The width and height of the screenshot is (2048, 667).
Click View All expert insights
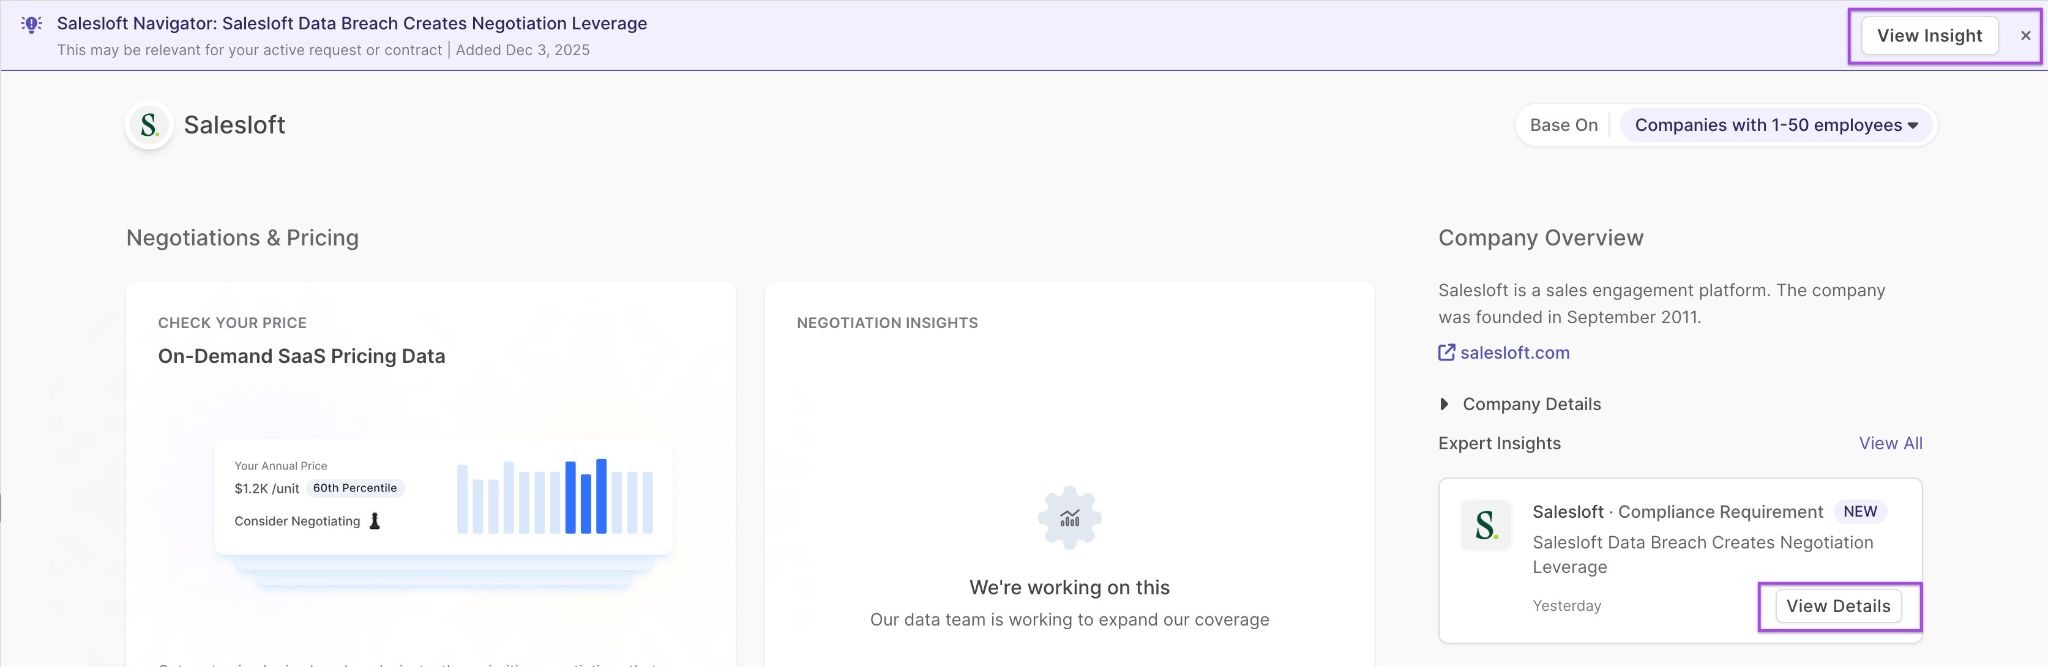click(1890, 443)
